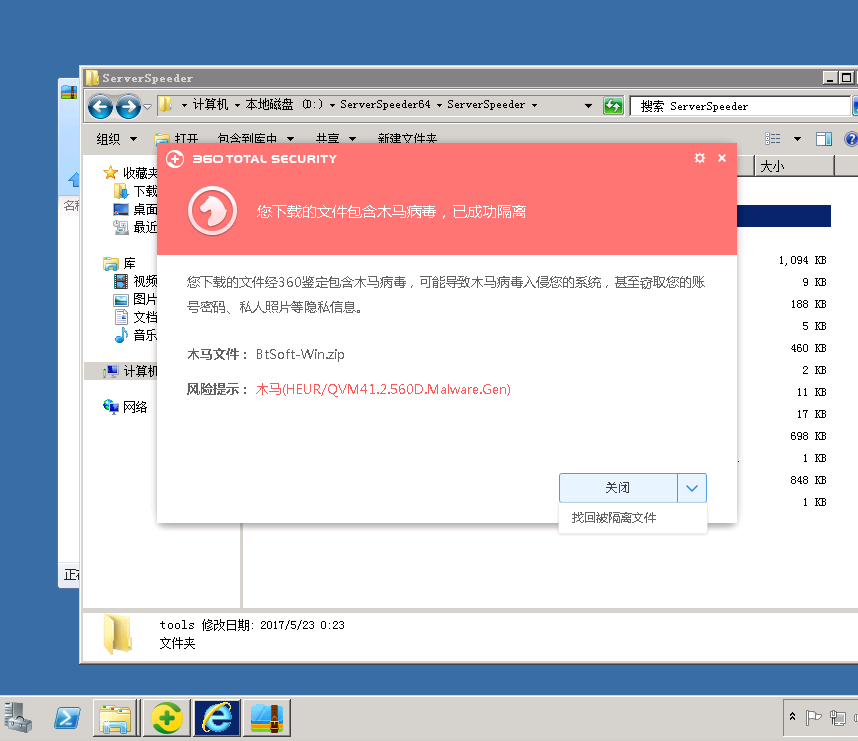This screenshot has width=858, height=741.
Task: Click Action Center flag tray icon
Action: point(813,716)
